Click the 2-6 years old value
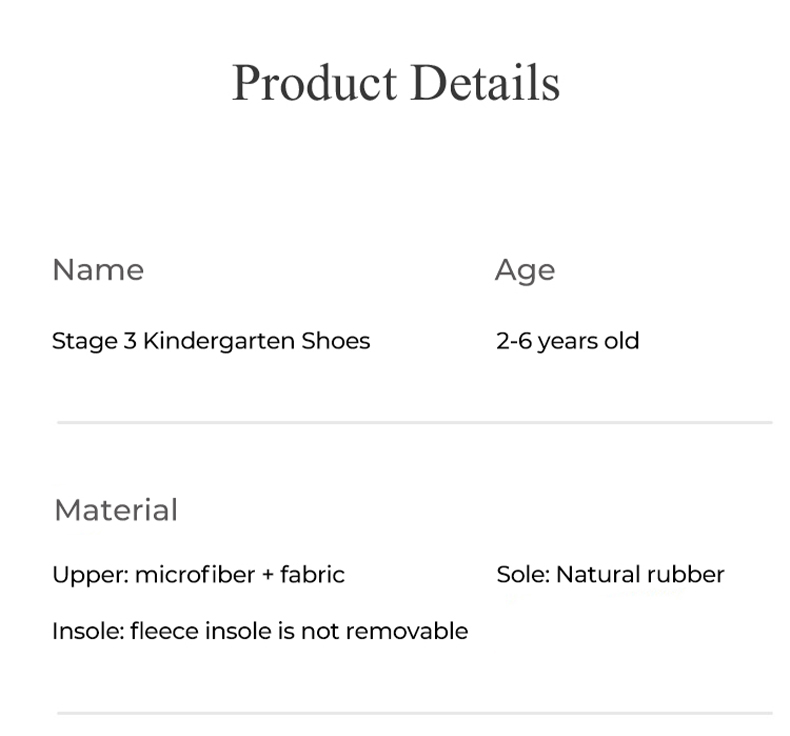The image size is (790, 736). tap(567, 341)
